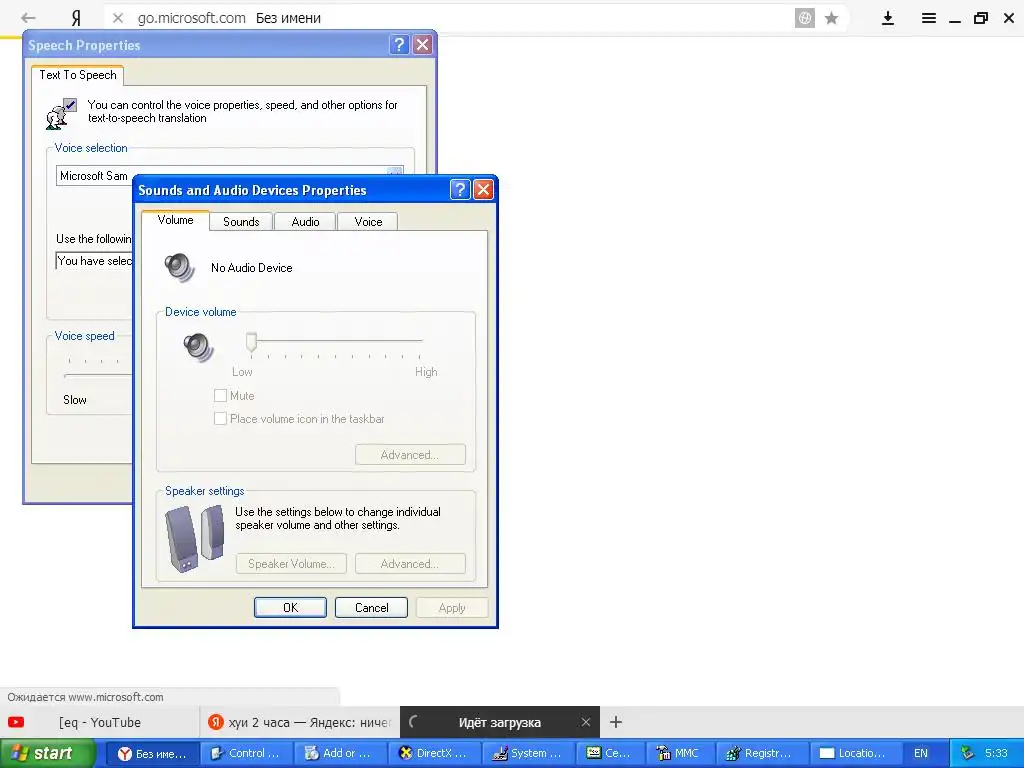Switch to Control Panel taskbar item
This screenshot has width=1024, height=768.
(x=246, y=753)
